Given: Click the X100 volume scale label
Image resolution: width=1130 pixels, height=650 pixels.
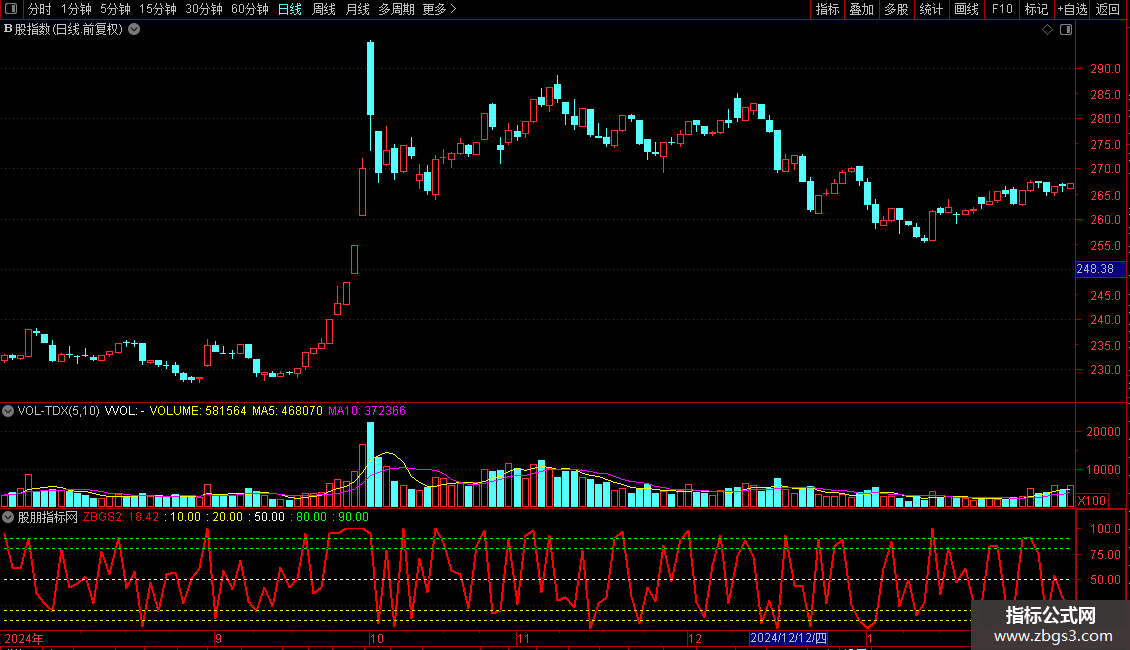Looking at the screenshot, I should [x=1092, y=500].
